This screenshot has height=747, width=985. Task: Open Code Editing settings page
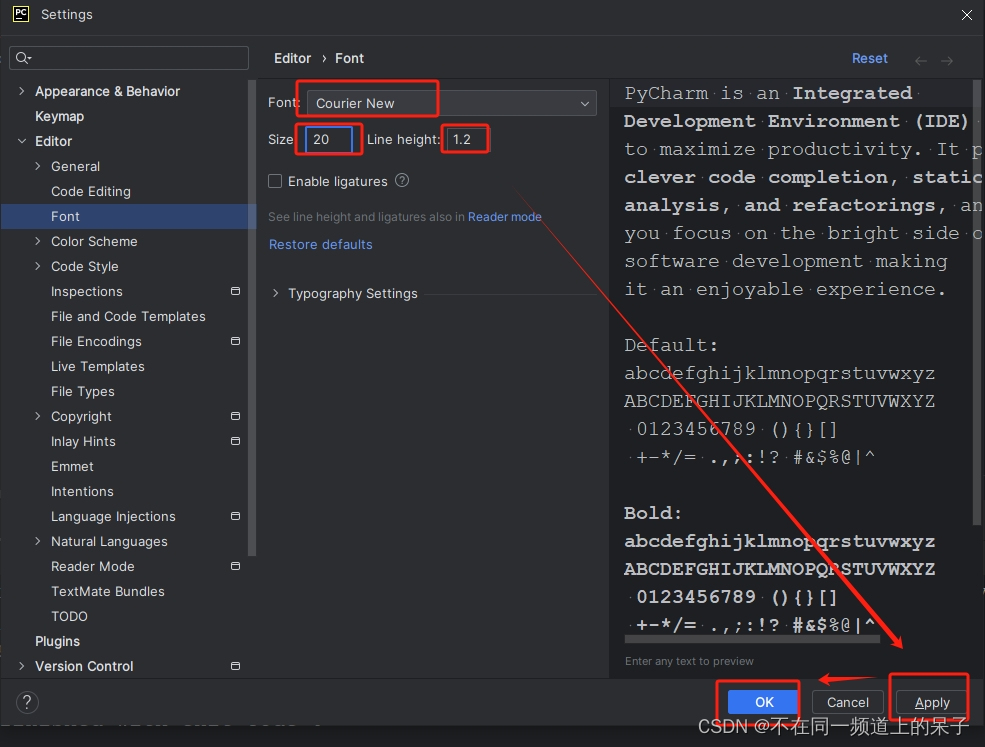[x=91, y=192]
